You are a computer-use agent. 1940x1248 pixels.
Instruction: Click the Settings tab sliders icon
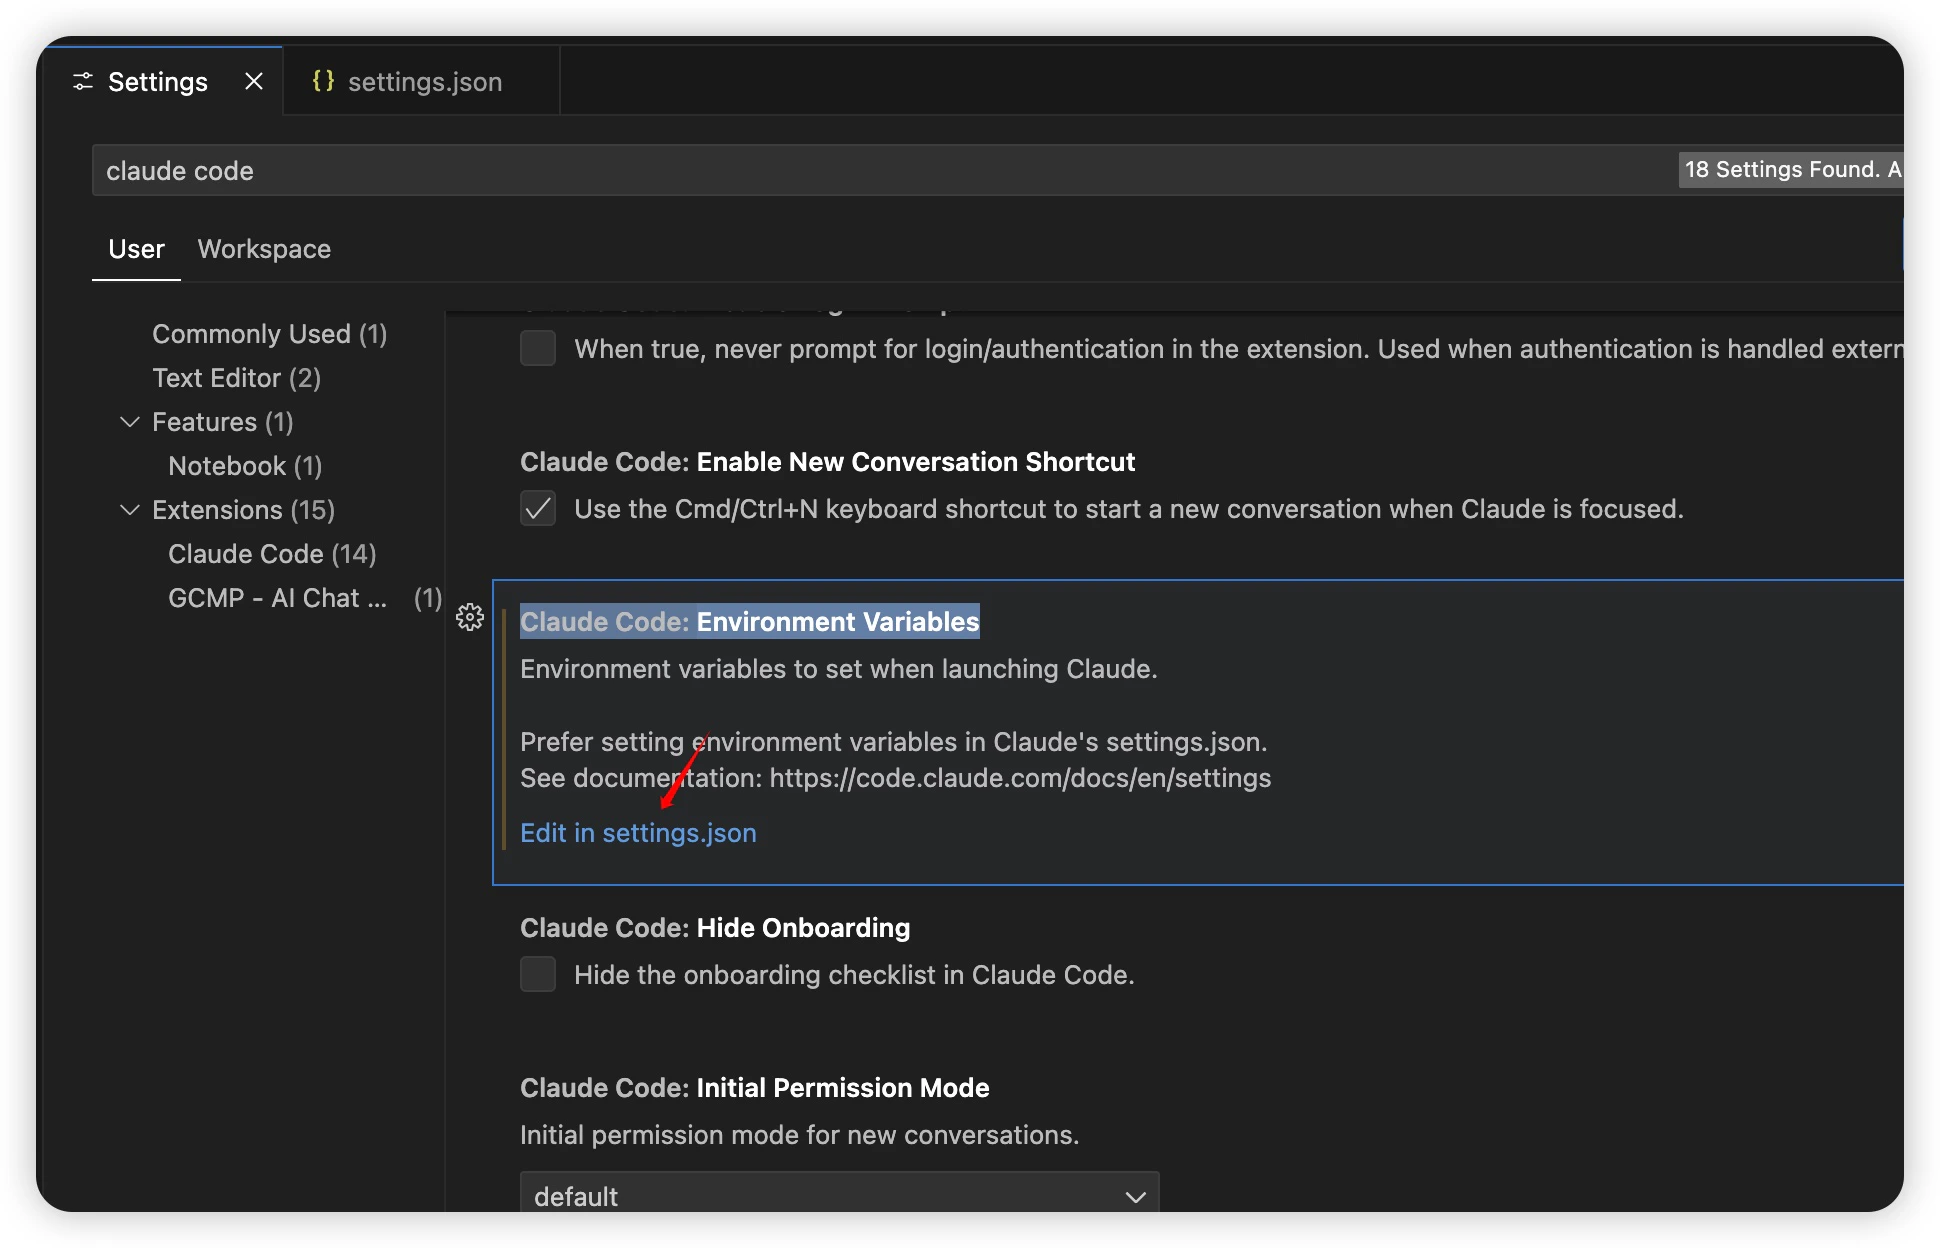(83, 82)
